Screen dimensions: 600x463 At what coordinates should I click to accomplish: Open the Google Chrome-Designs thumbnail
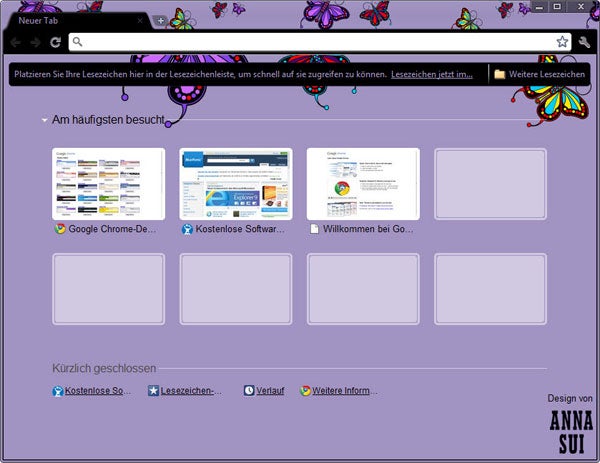[x=109, y=184]
